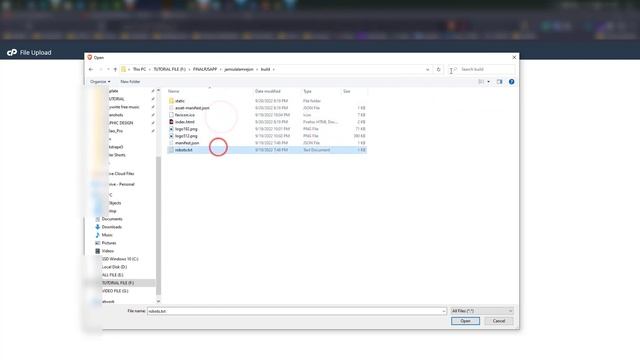Viewport: 640px width, 360px height.
Task: Open ALL FILE (E:) drive
Action: (x=112, y=275)
